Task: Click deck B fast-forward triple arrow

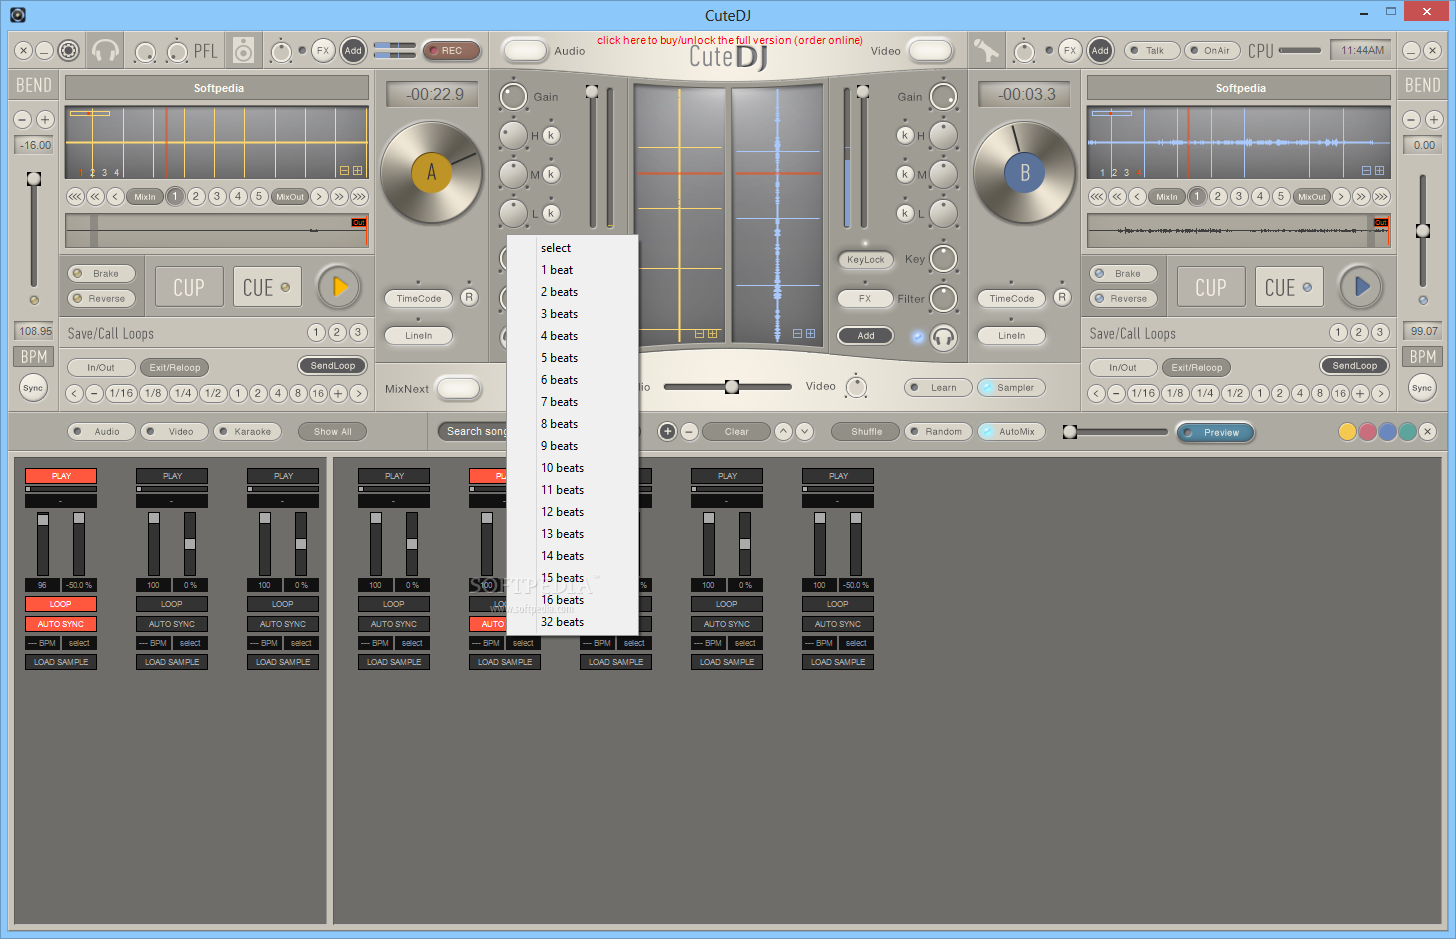Action: click(x=1381, y=196)
